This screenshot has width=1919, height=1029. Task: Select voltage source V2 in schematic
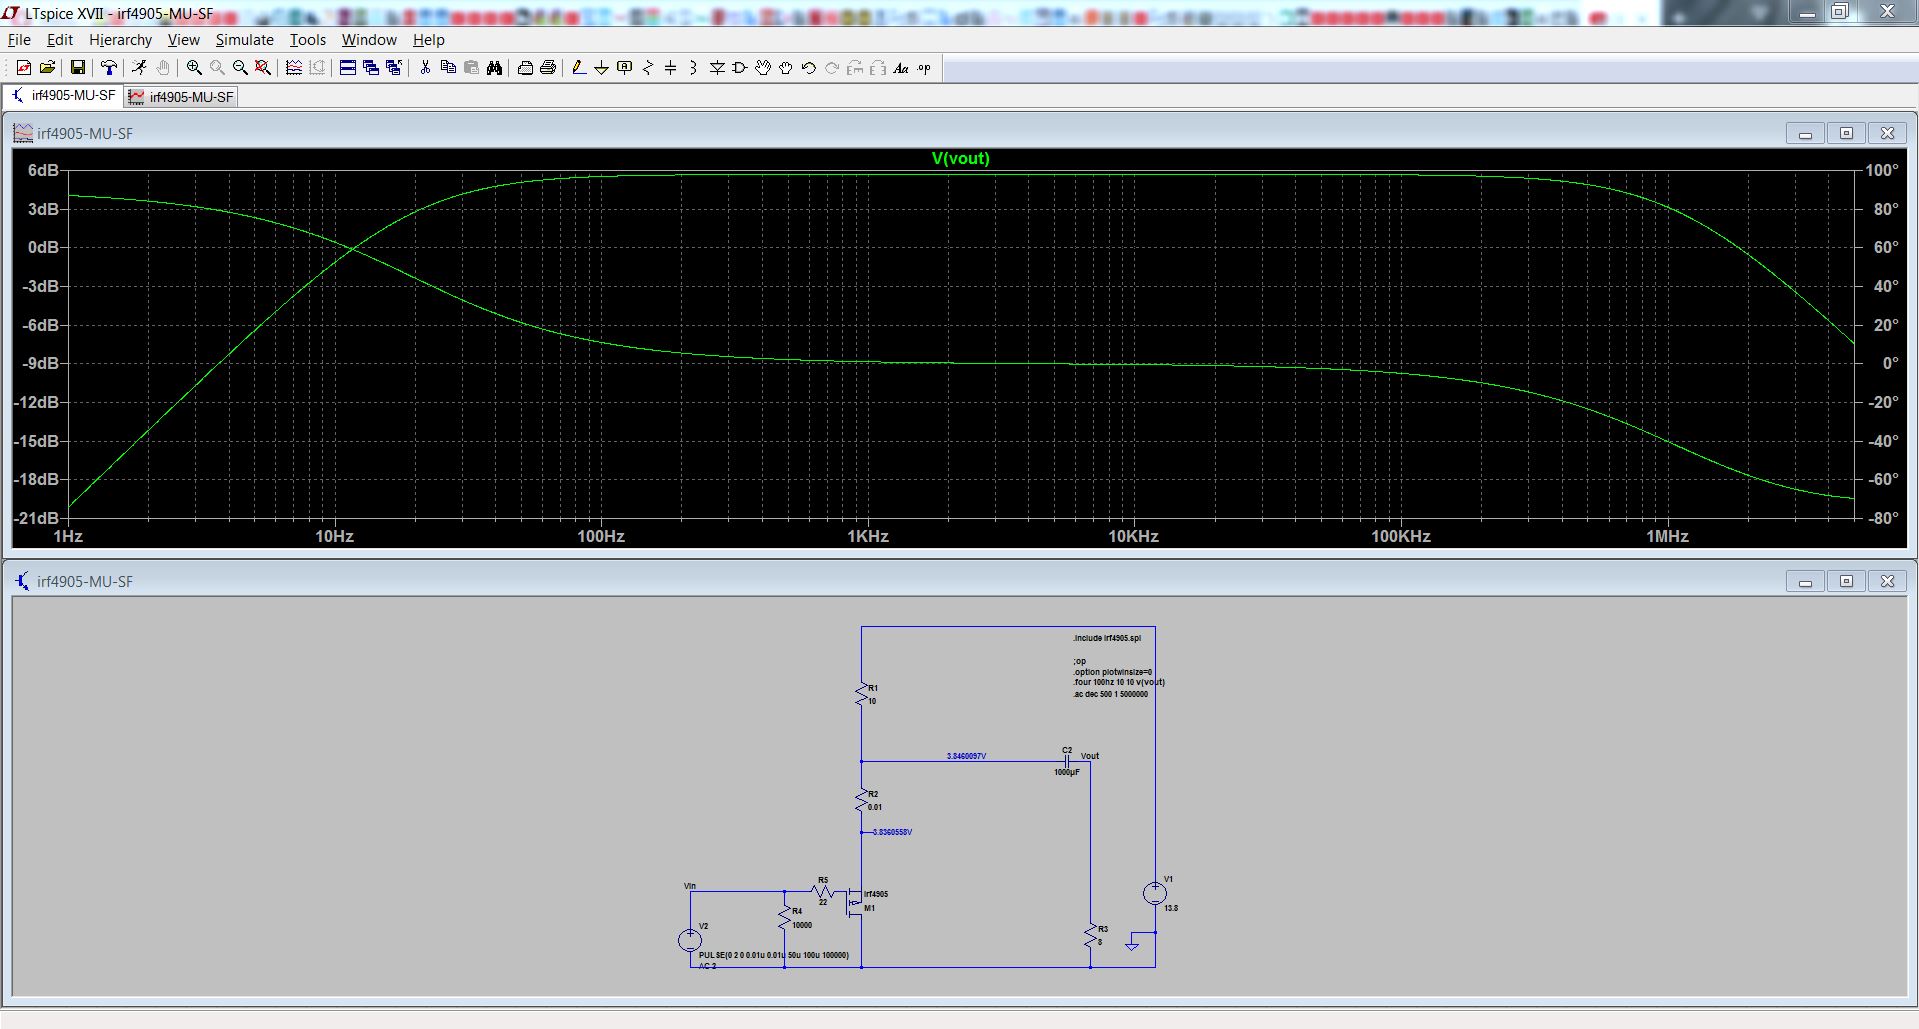(x=690, y=939)
